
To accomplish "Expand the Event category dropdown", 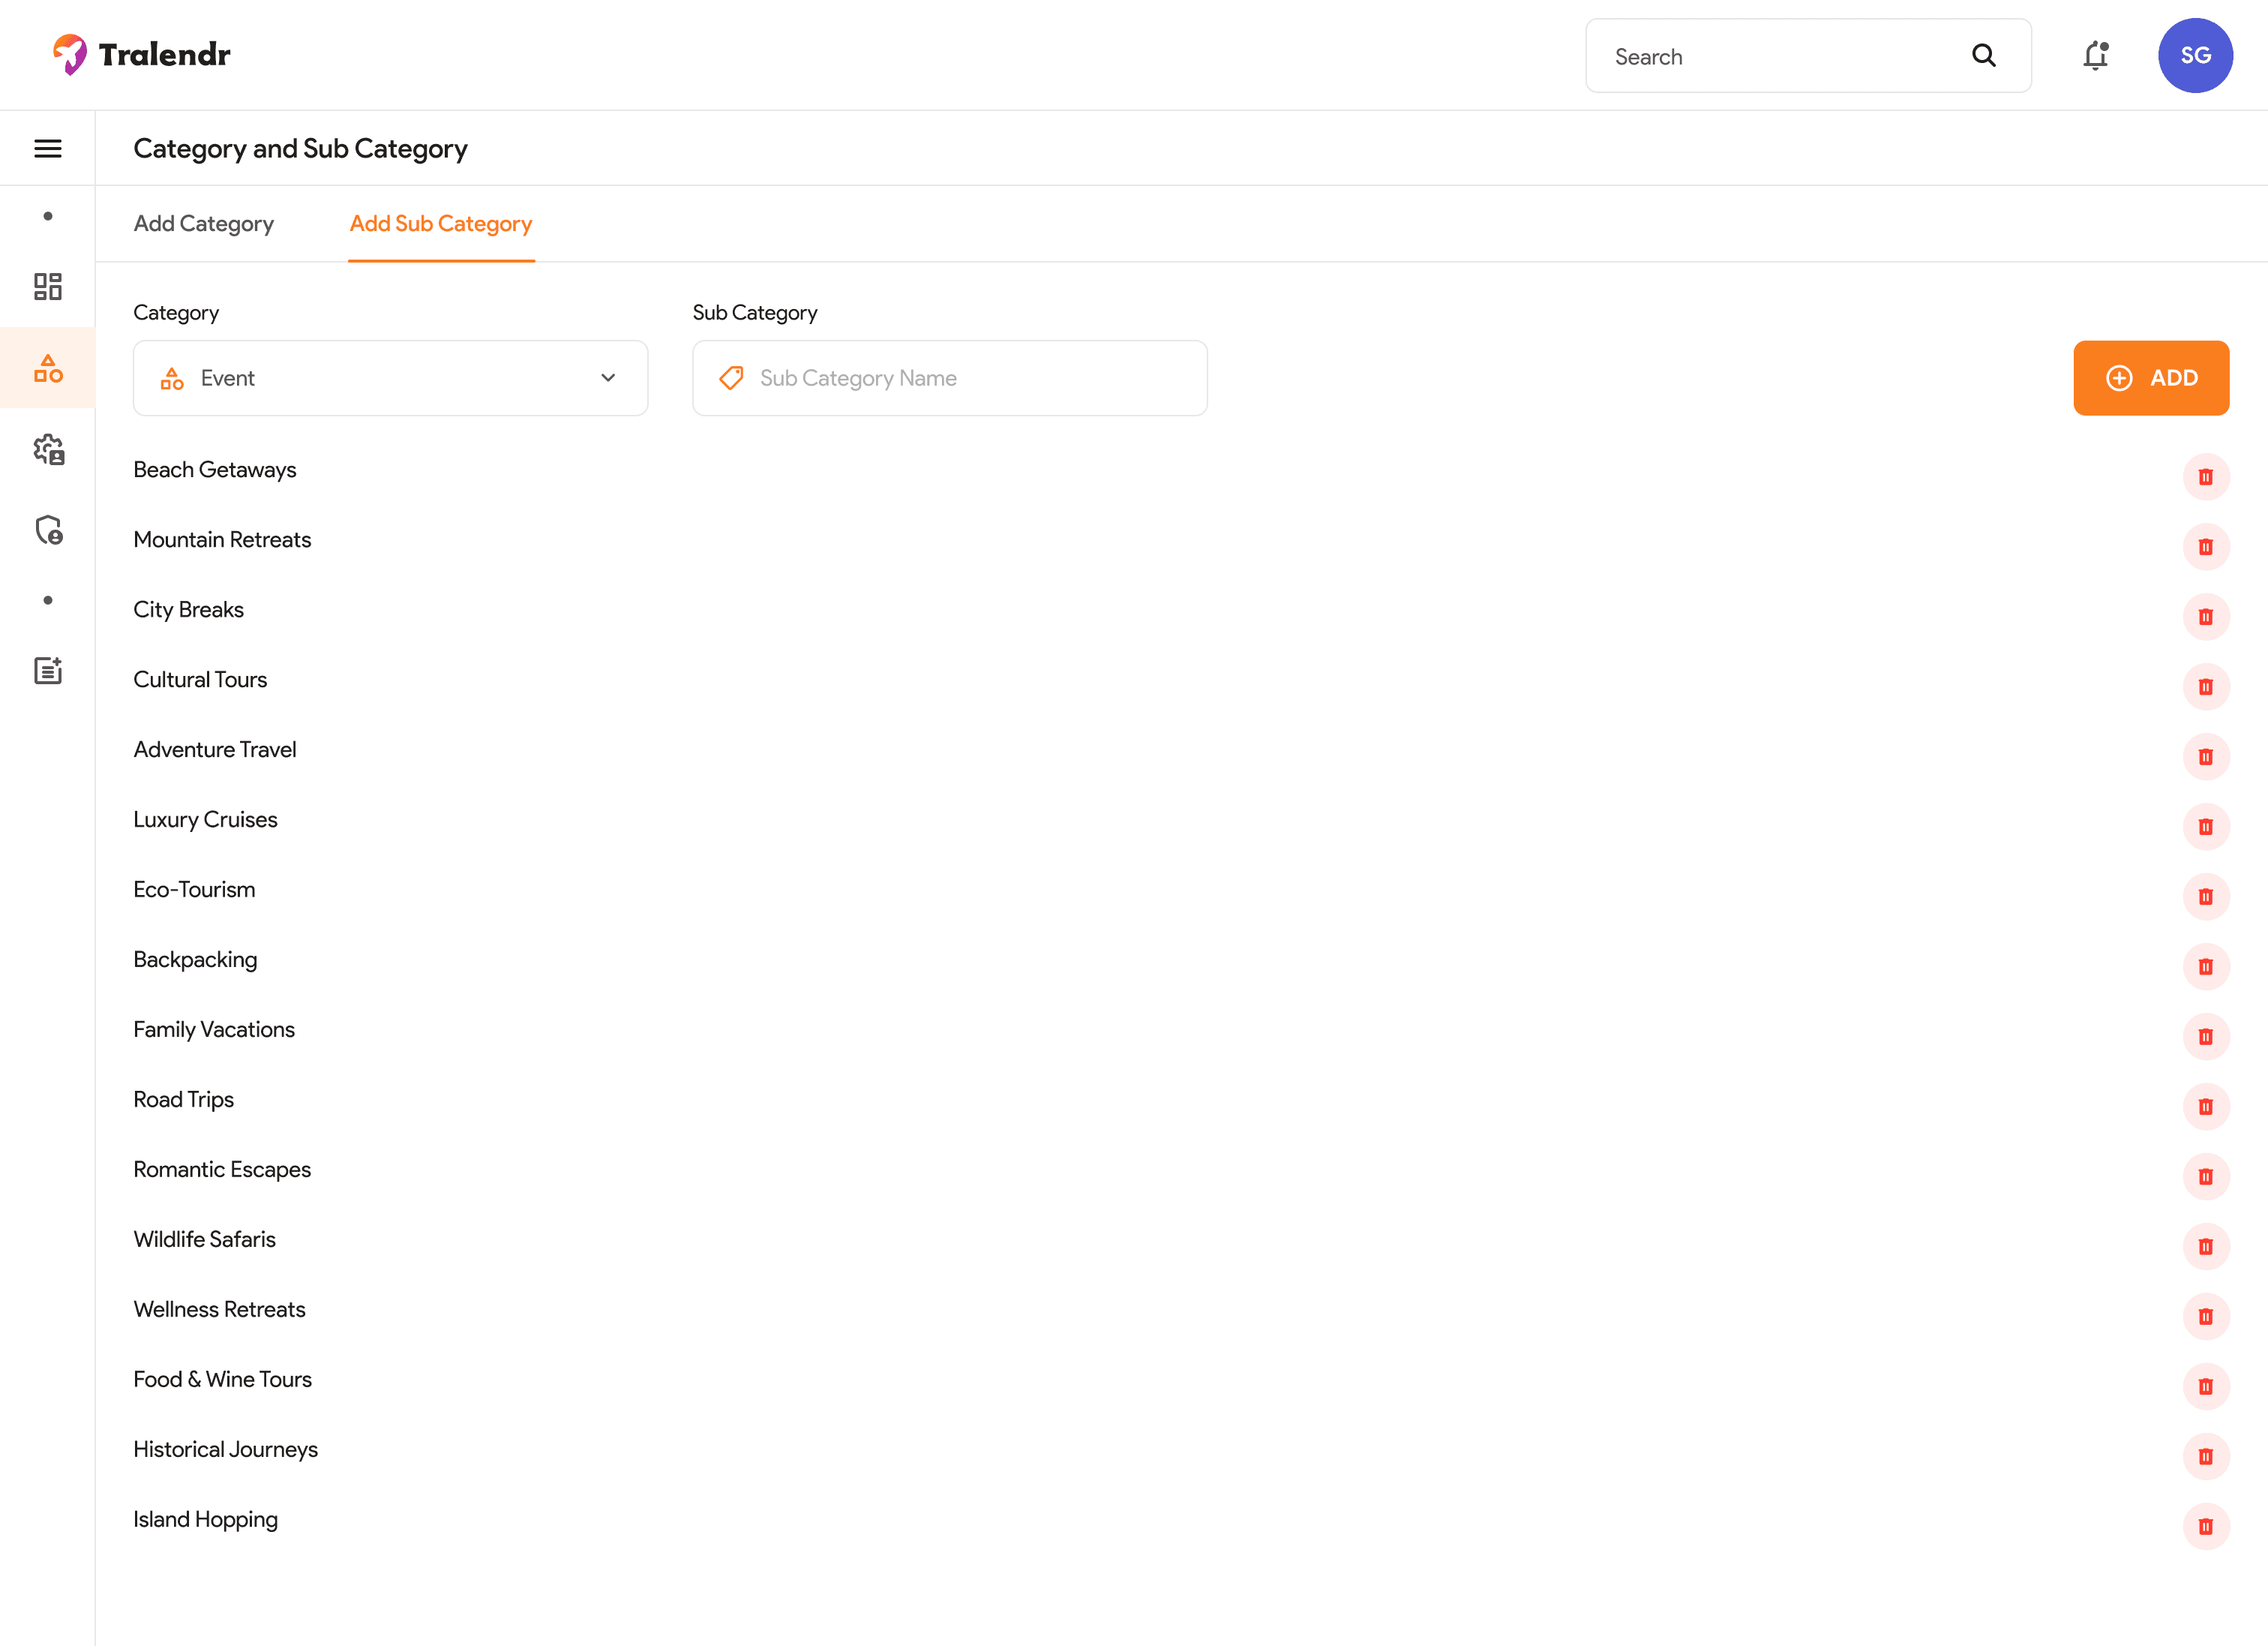I will (390, 378).
